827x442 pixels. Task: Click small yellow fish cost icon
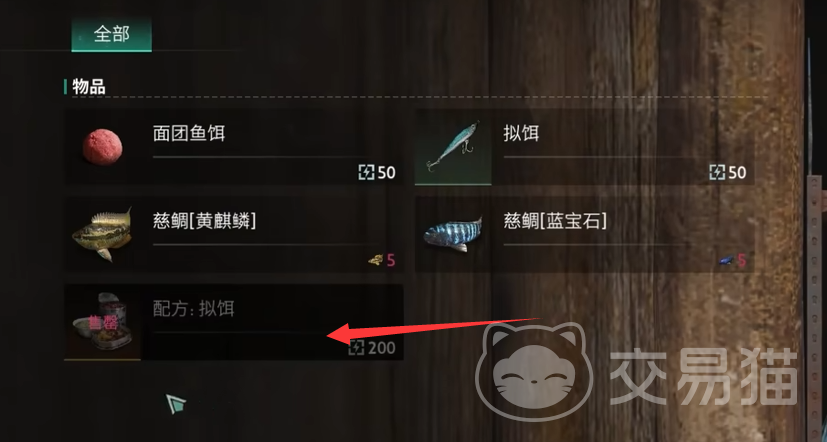pyautogui.click(x=375, y=260)
